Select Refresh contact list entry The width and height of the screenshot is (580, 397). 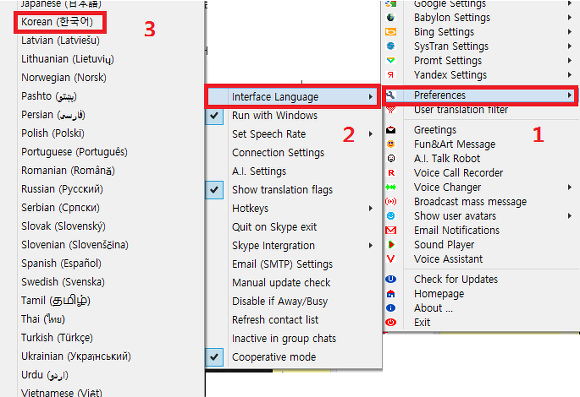275,320
